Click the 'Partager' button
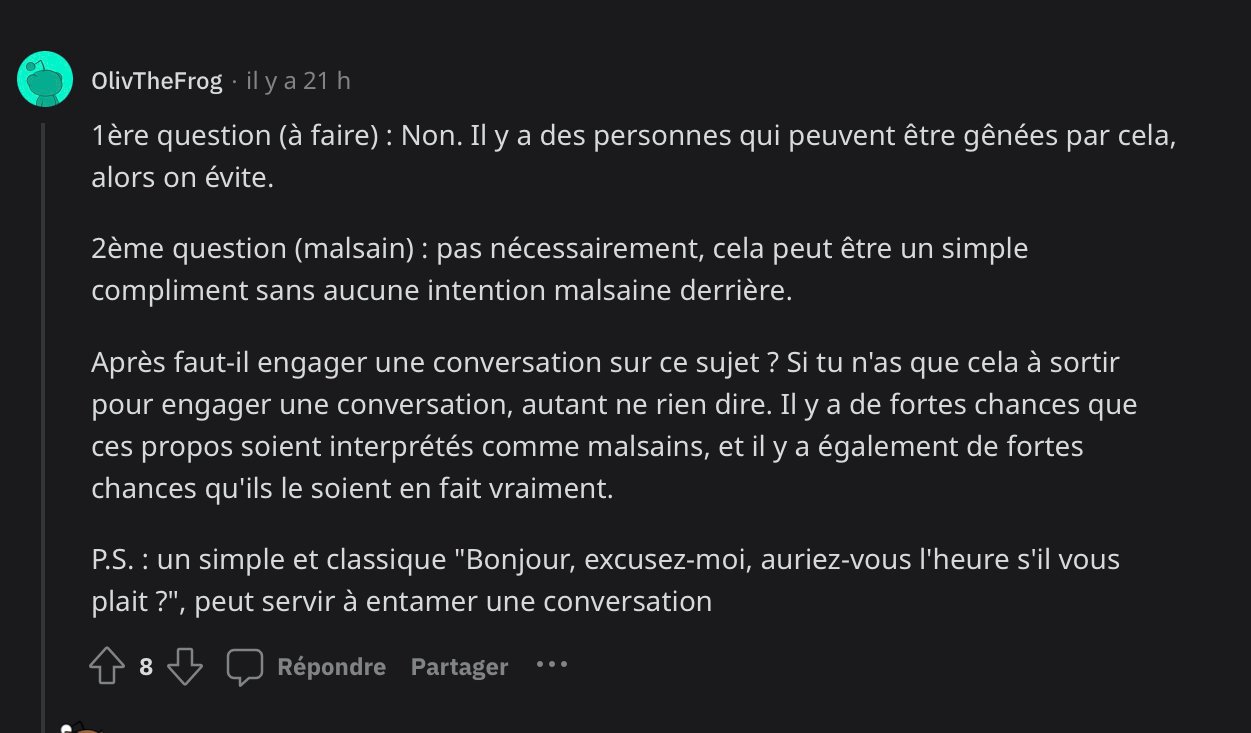The height and width of the screenshot is (733, 1251). pos(459,666)
